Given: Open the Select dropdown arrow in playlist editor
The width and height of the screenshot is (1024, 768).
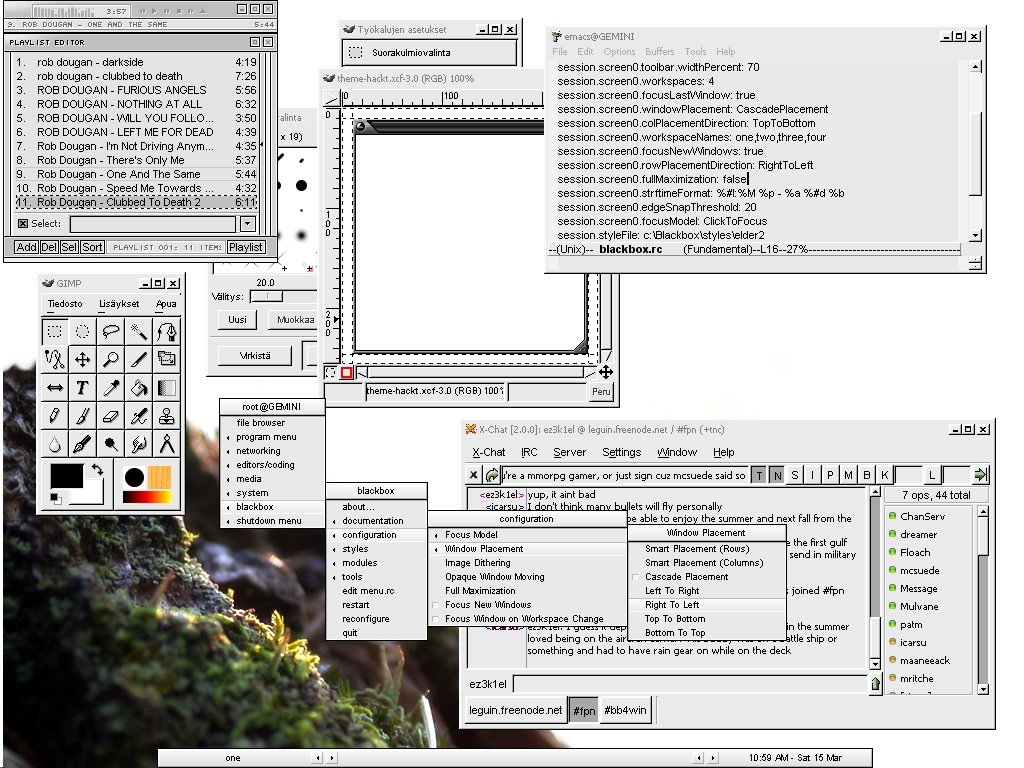Looking at the screenshot, I should point(248,224).
